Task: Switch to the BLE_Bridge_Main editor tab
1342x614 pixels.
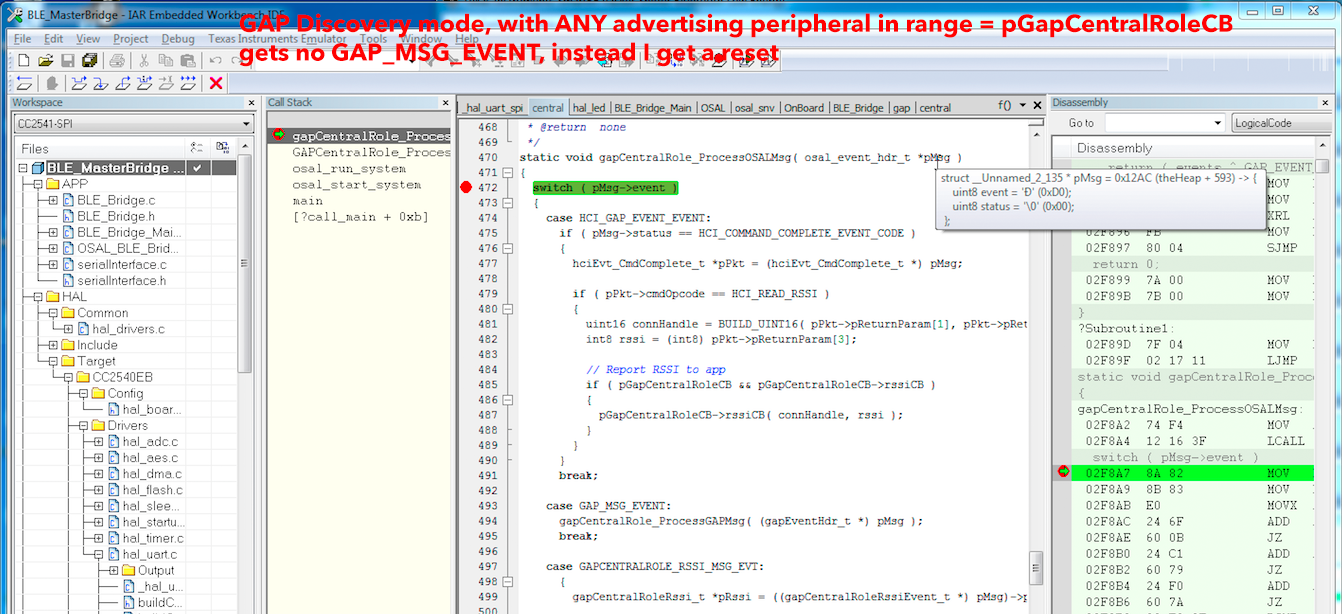Action: click(653, 107)
